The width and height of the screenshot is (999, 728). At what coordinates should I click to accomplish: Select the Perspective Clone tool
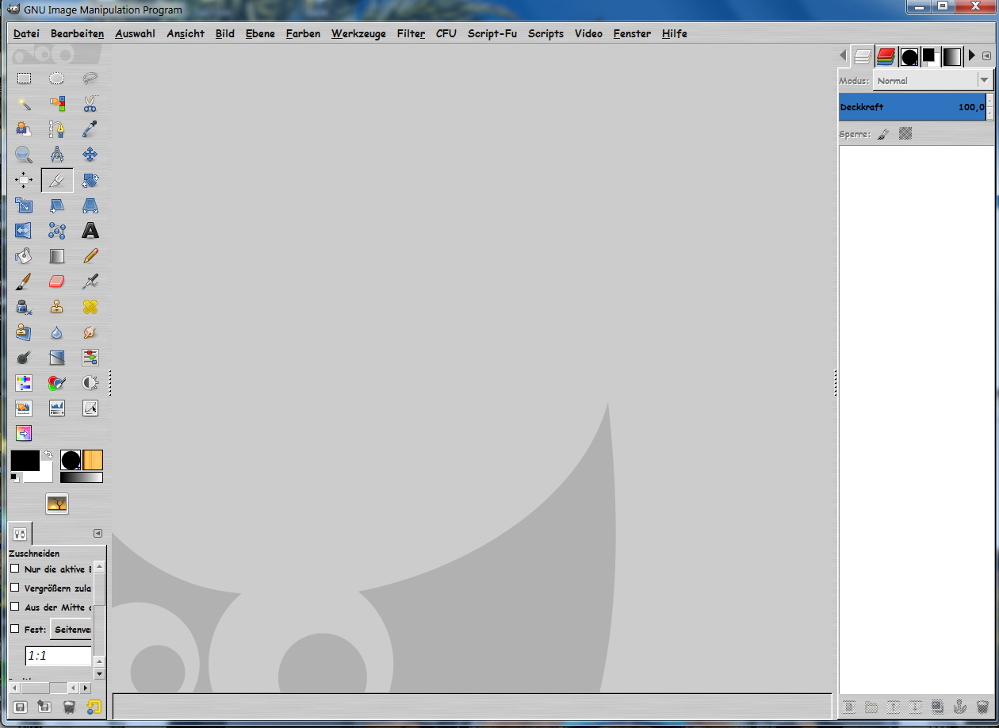(x=24, y=332)
